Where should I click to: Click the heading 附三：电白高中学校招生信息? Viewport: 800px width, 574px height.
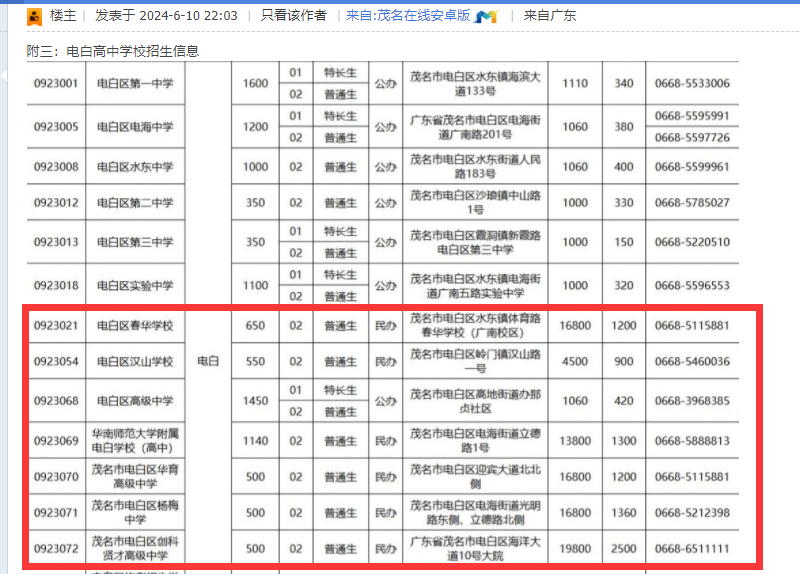tap(113, 51)
